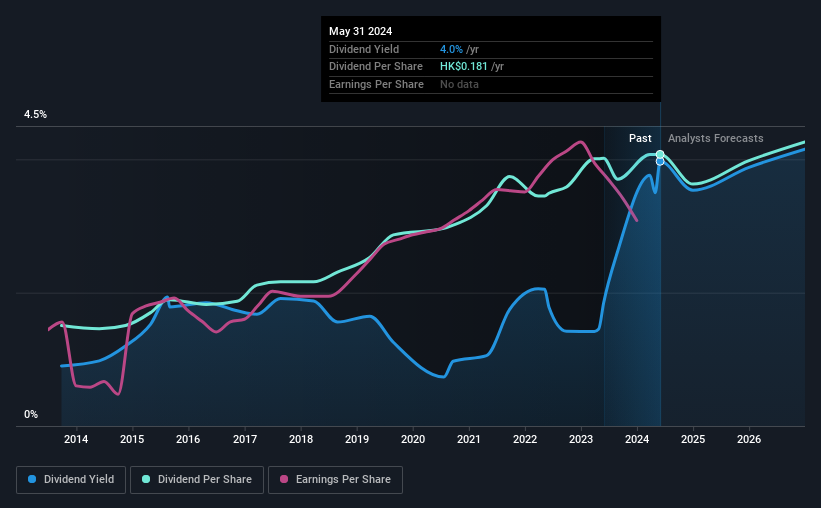Select the 2024 x-axis label
The width and height of the screenshot is (821, 508).
coord(637,439)
